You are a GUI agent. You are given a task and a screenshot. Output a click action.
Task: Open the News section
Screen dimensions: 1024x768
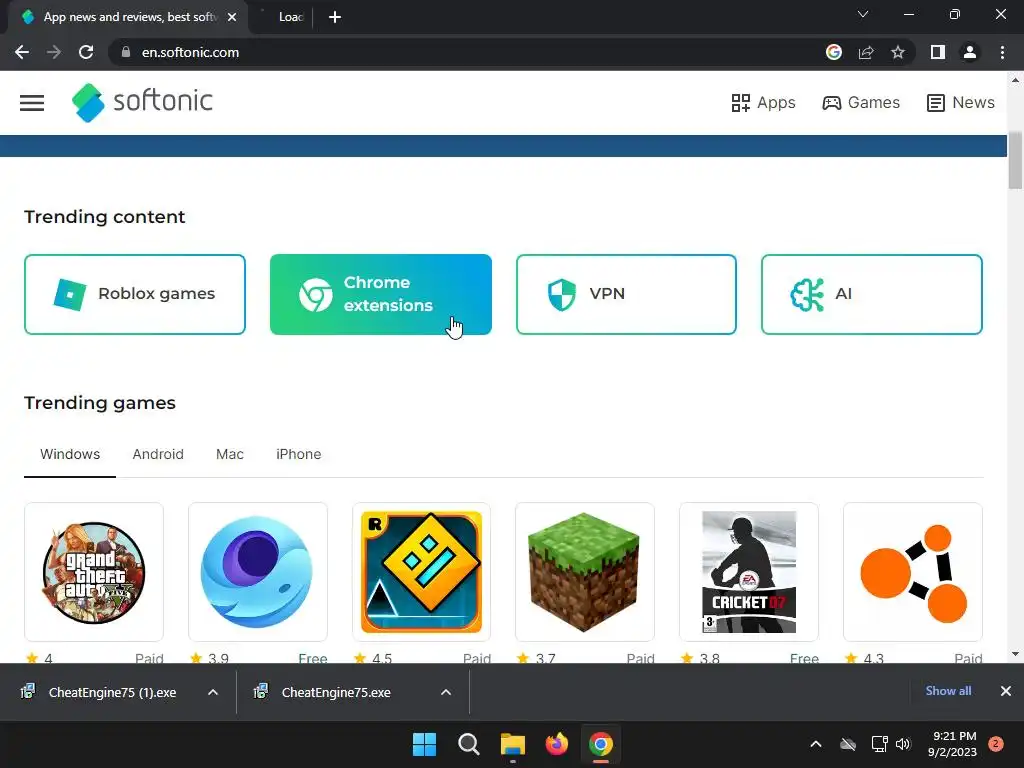click(961, 103)
